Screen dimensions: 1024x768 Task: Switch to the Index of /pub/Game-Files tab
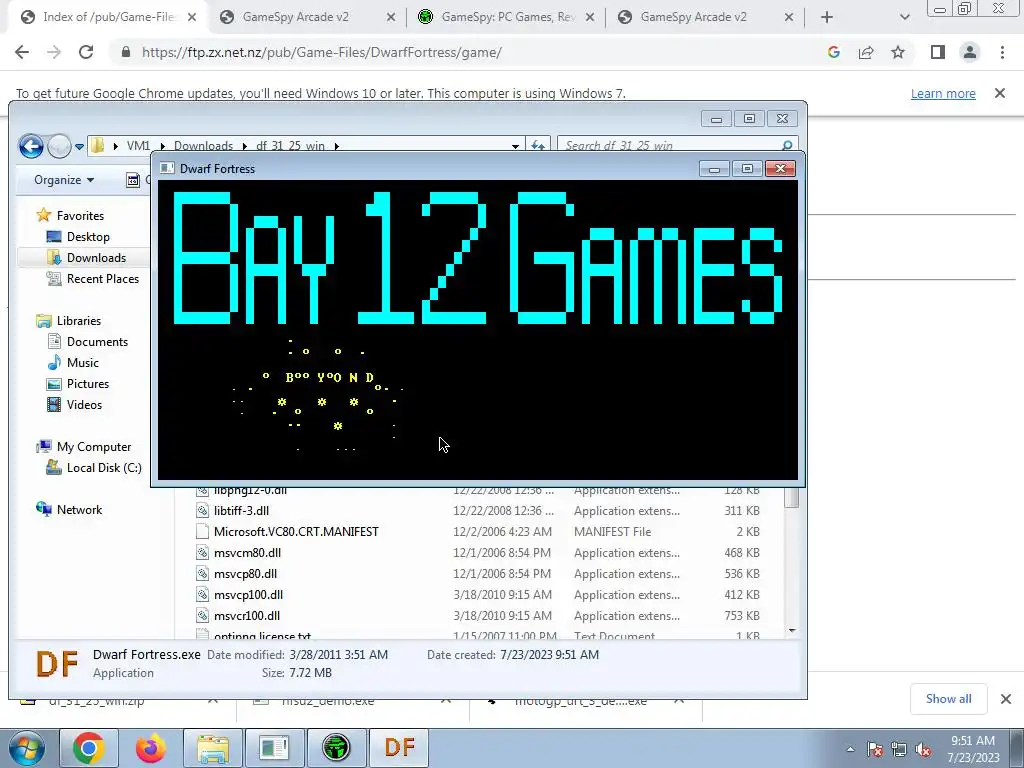tap(108, 17)
